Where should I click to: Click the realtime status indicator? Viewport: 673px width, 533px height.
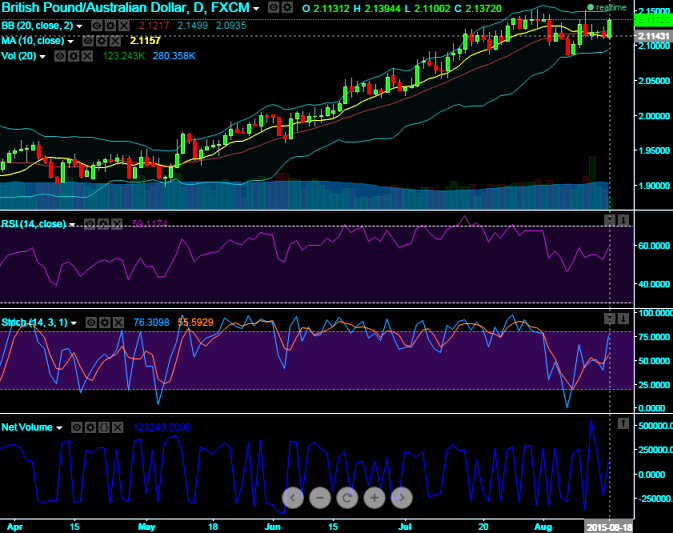click(x=606, y=7)
